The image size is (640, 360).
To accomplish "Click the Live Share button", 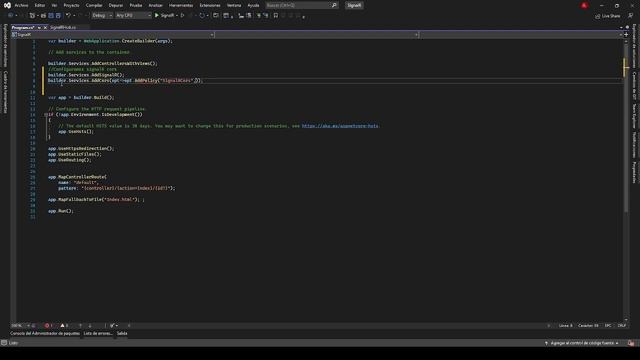I will point(607,16).
